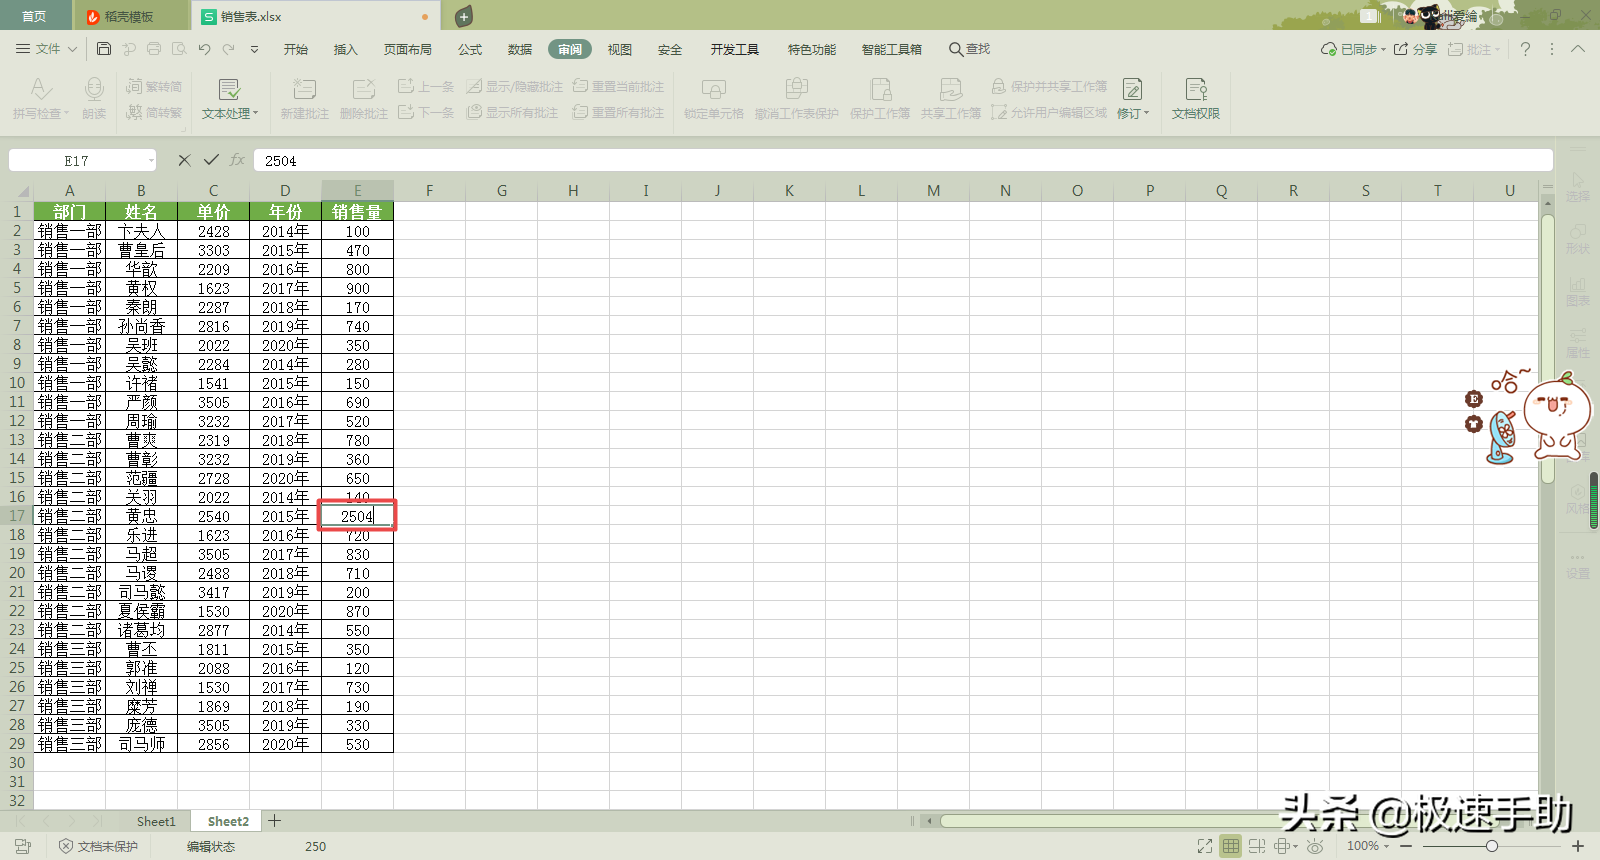Open the 公式 ribbon tab
Screen dimensions: 1600x860
[470, 49]
